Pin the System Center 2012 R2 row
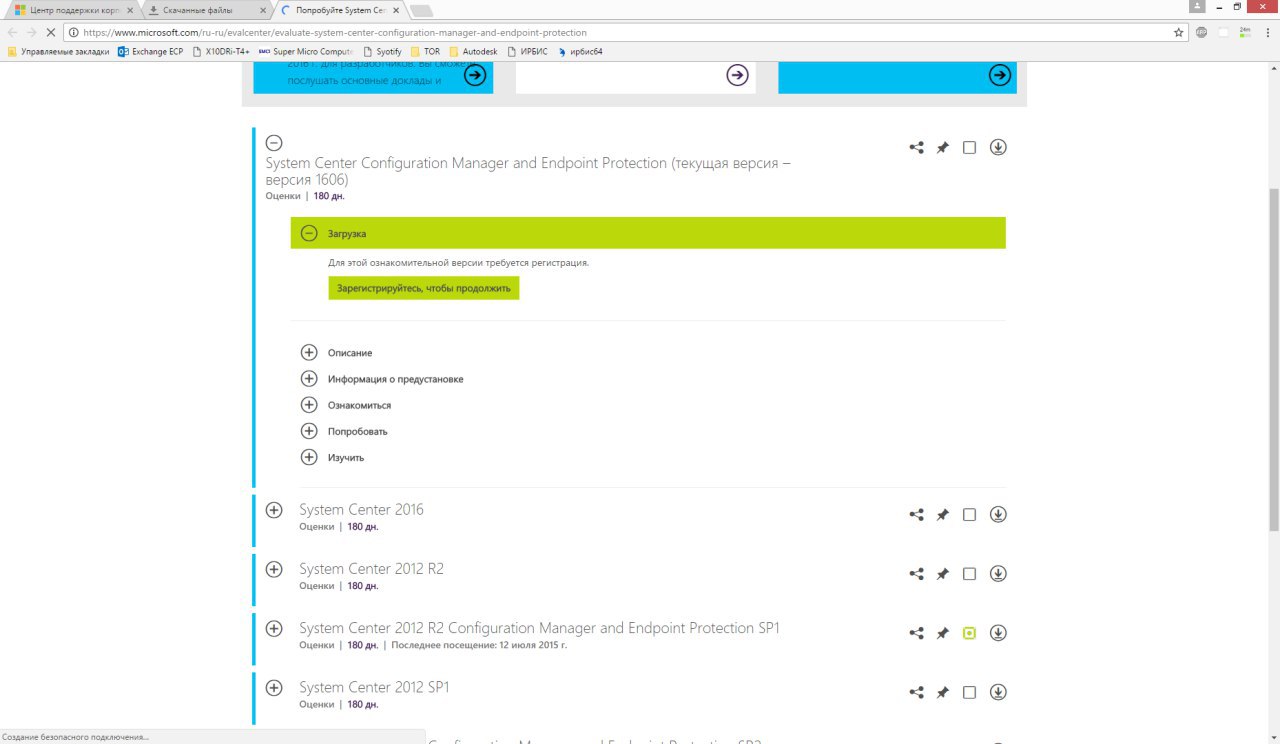This screenshot has width=1280, height=744. click(x=942, y=574)
